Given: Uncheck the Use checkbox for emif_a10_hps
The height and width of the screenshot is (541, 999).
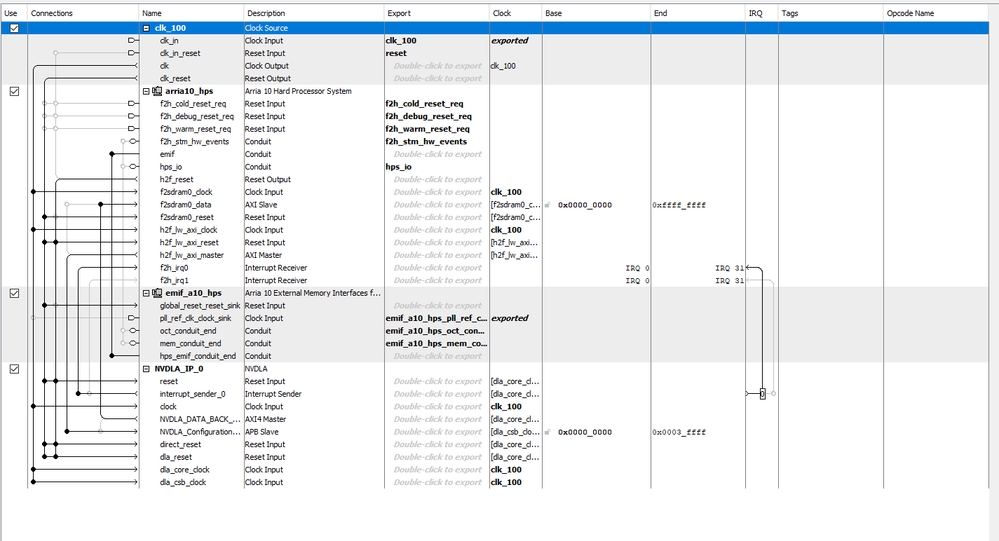Looking at the screenshot, I should 14,293.
